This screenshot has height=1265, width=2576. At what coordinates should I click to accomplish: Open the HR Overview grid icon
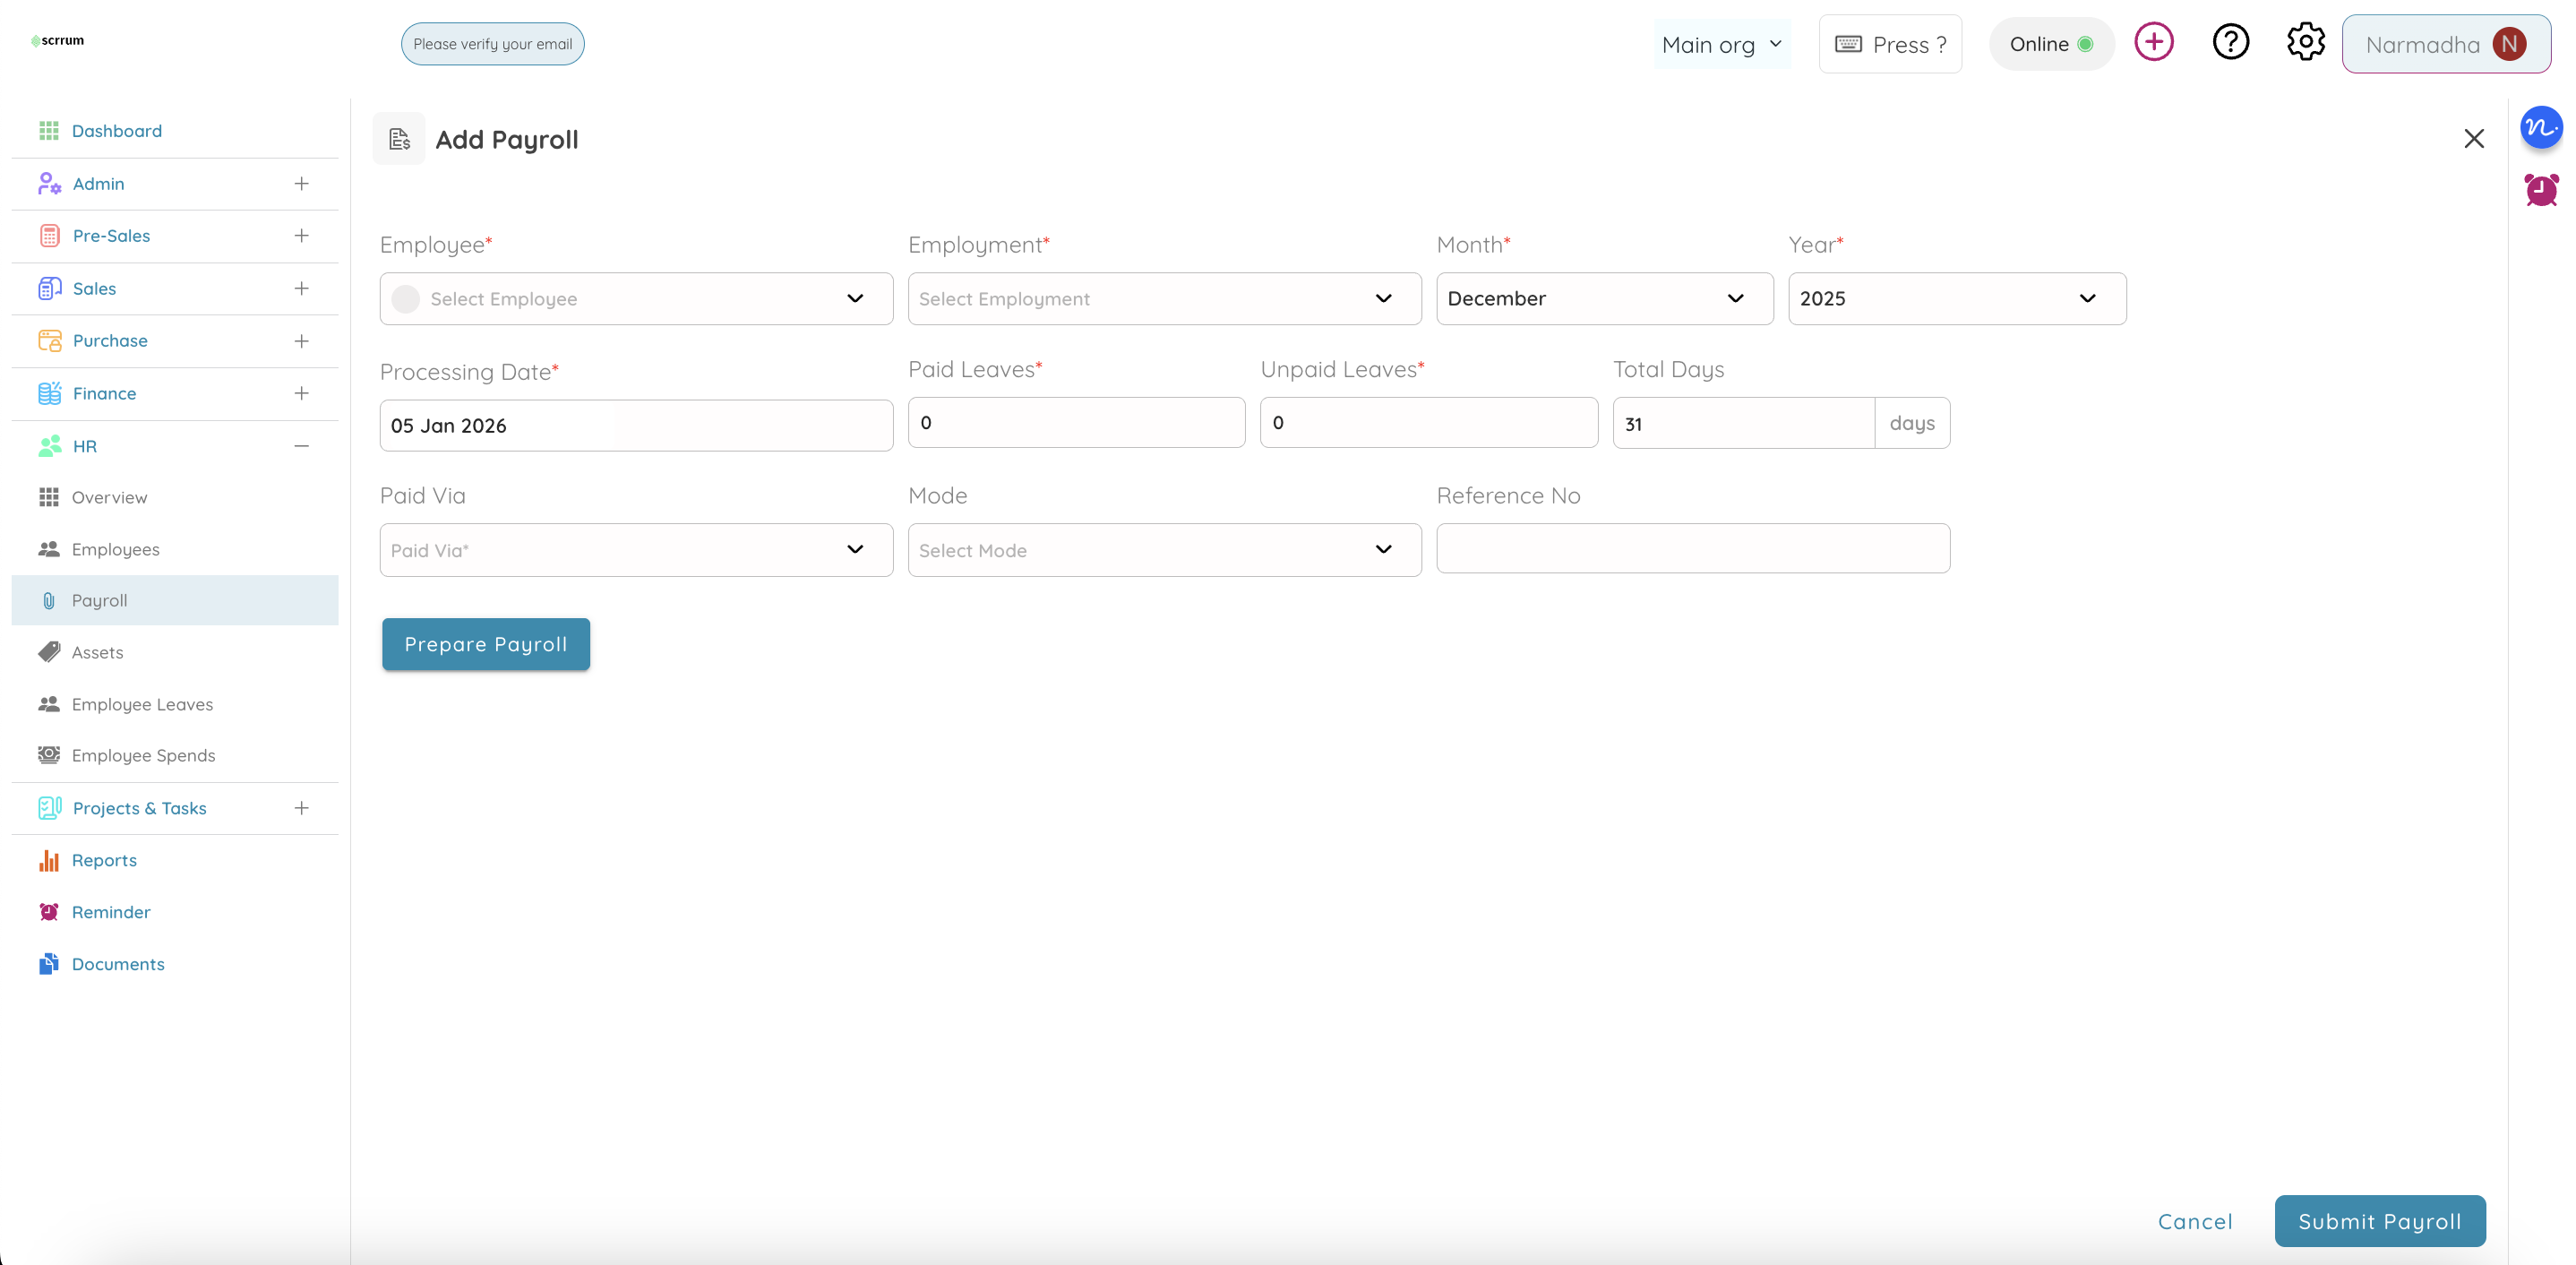pos(49,496)
